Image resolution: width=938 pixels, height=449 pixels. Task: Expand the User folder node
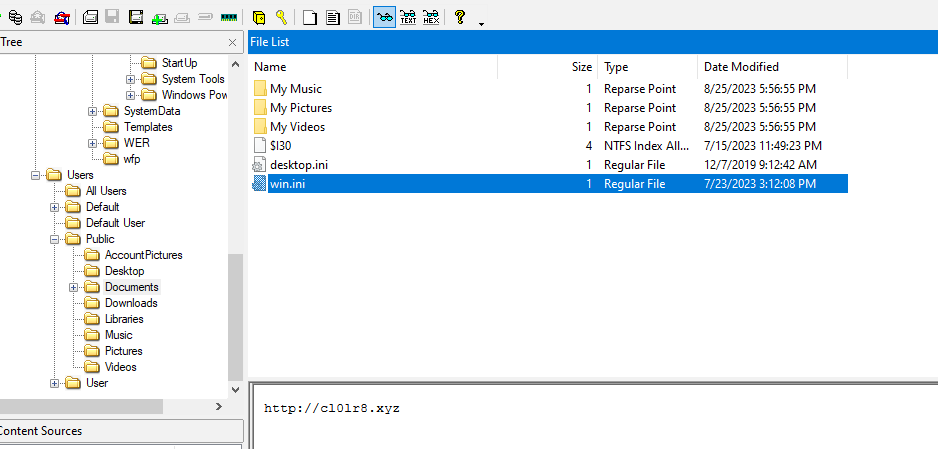[x=55, y=383]
